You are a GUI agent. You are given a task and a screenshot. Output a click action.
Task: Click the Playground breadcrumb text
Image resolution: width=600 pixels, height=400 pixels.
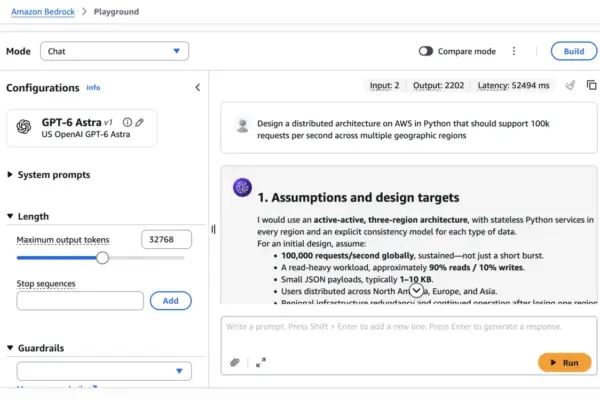pos(116,12)
